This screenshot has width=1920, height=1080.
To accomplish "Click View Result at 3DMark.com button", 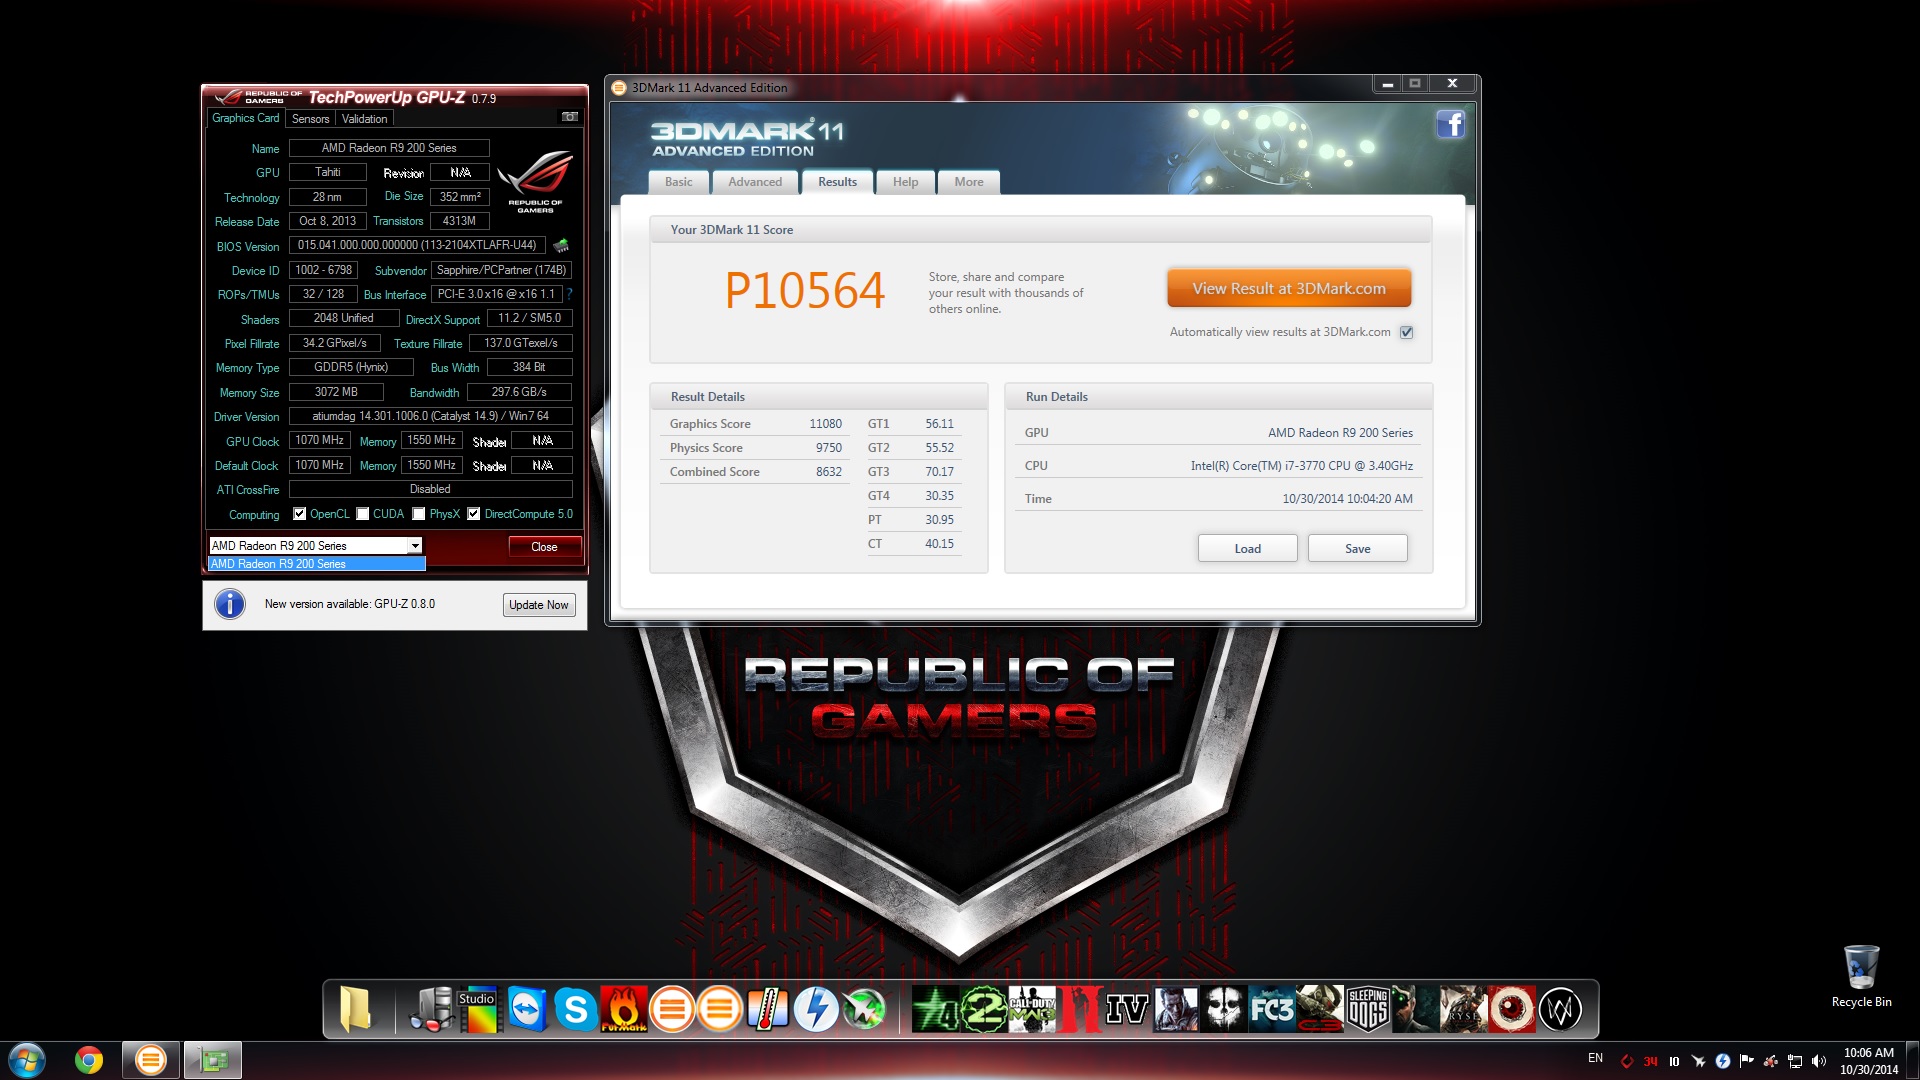I will tap(1288, 288).
